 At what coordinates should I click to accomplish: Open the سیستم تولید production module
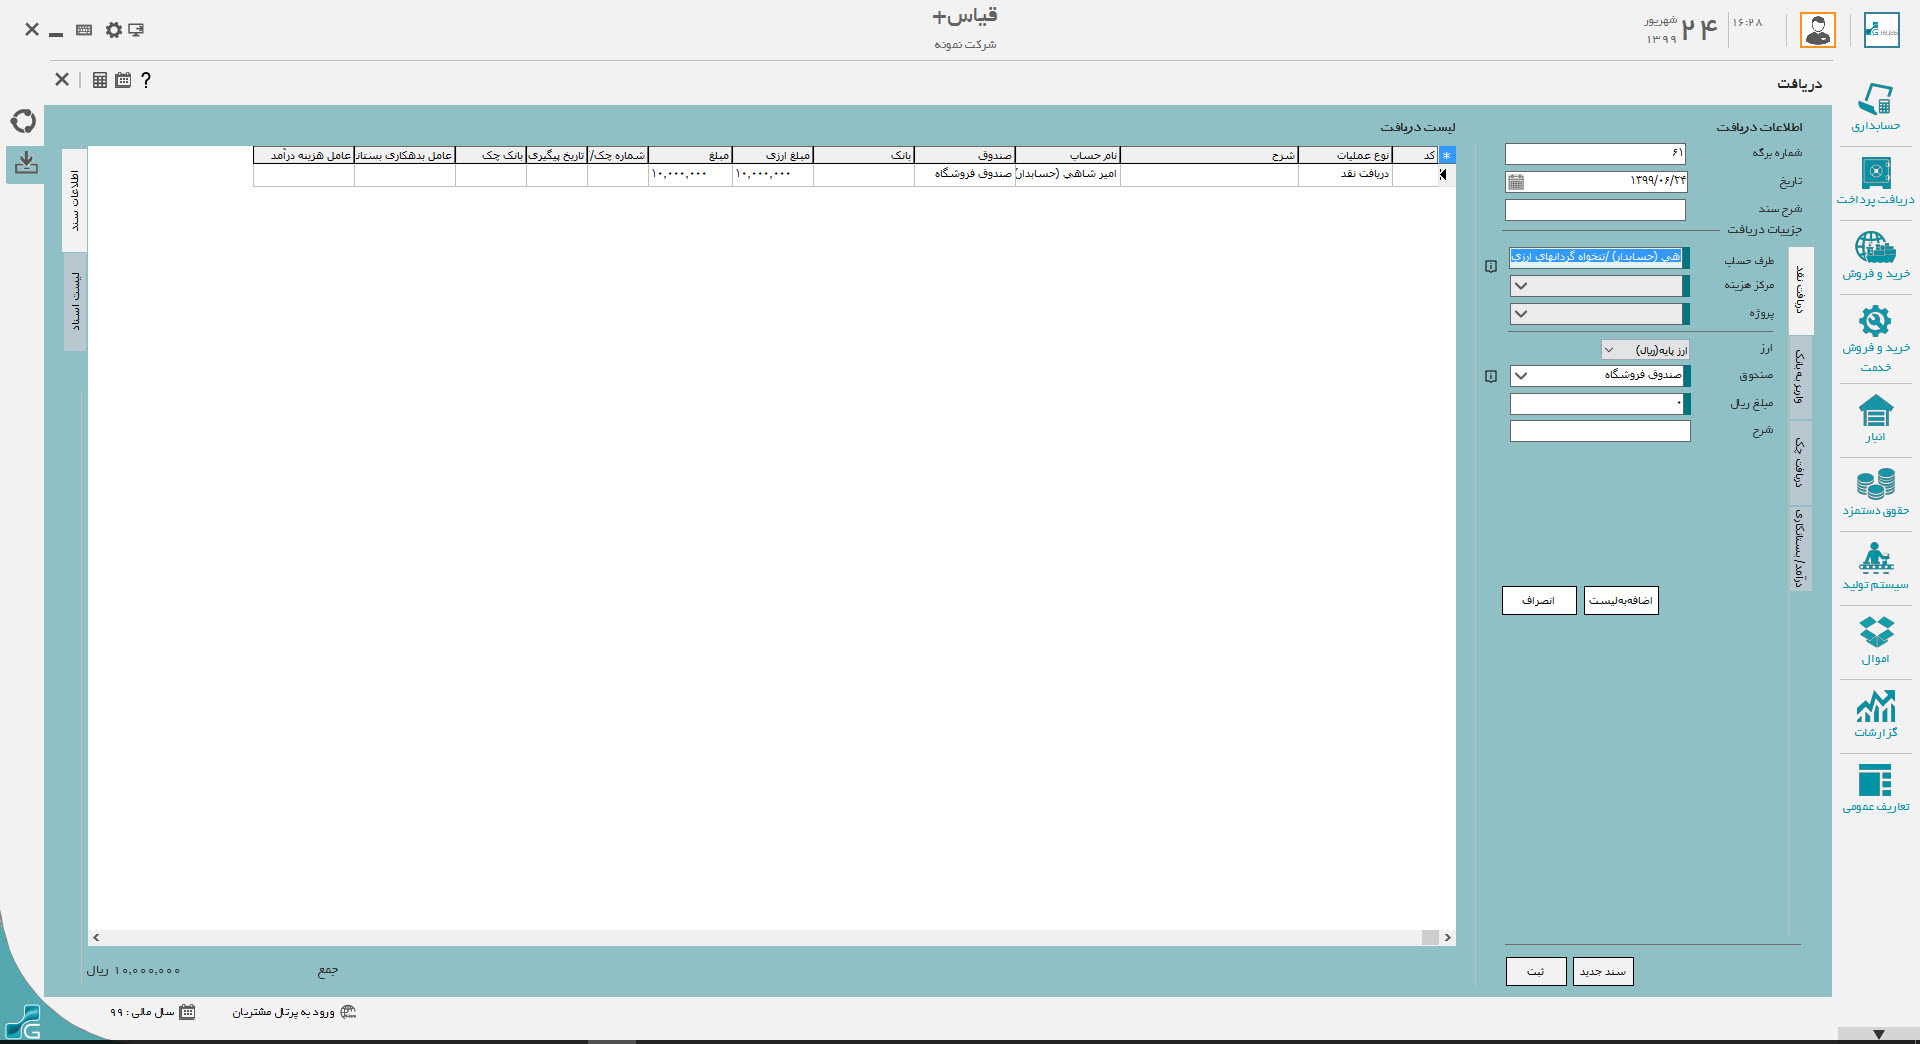(1875, 566)
